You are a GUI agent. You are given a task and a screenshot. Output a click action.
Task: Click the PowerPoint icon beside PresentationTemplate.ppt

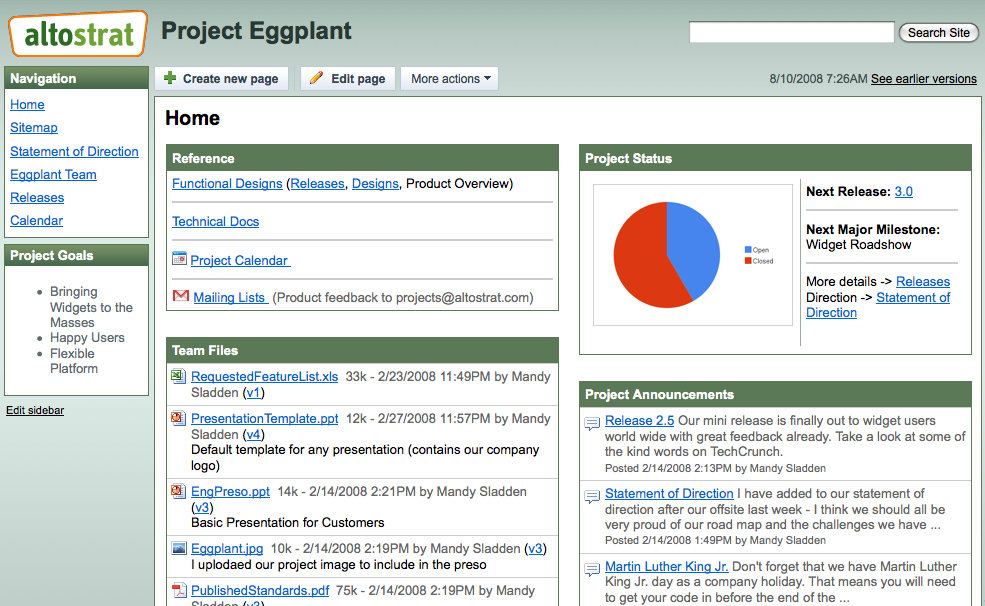pos(178,418)
